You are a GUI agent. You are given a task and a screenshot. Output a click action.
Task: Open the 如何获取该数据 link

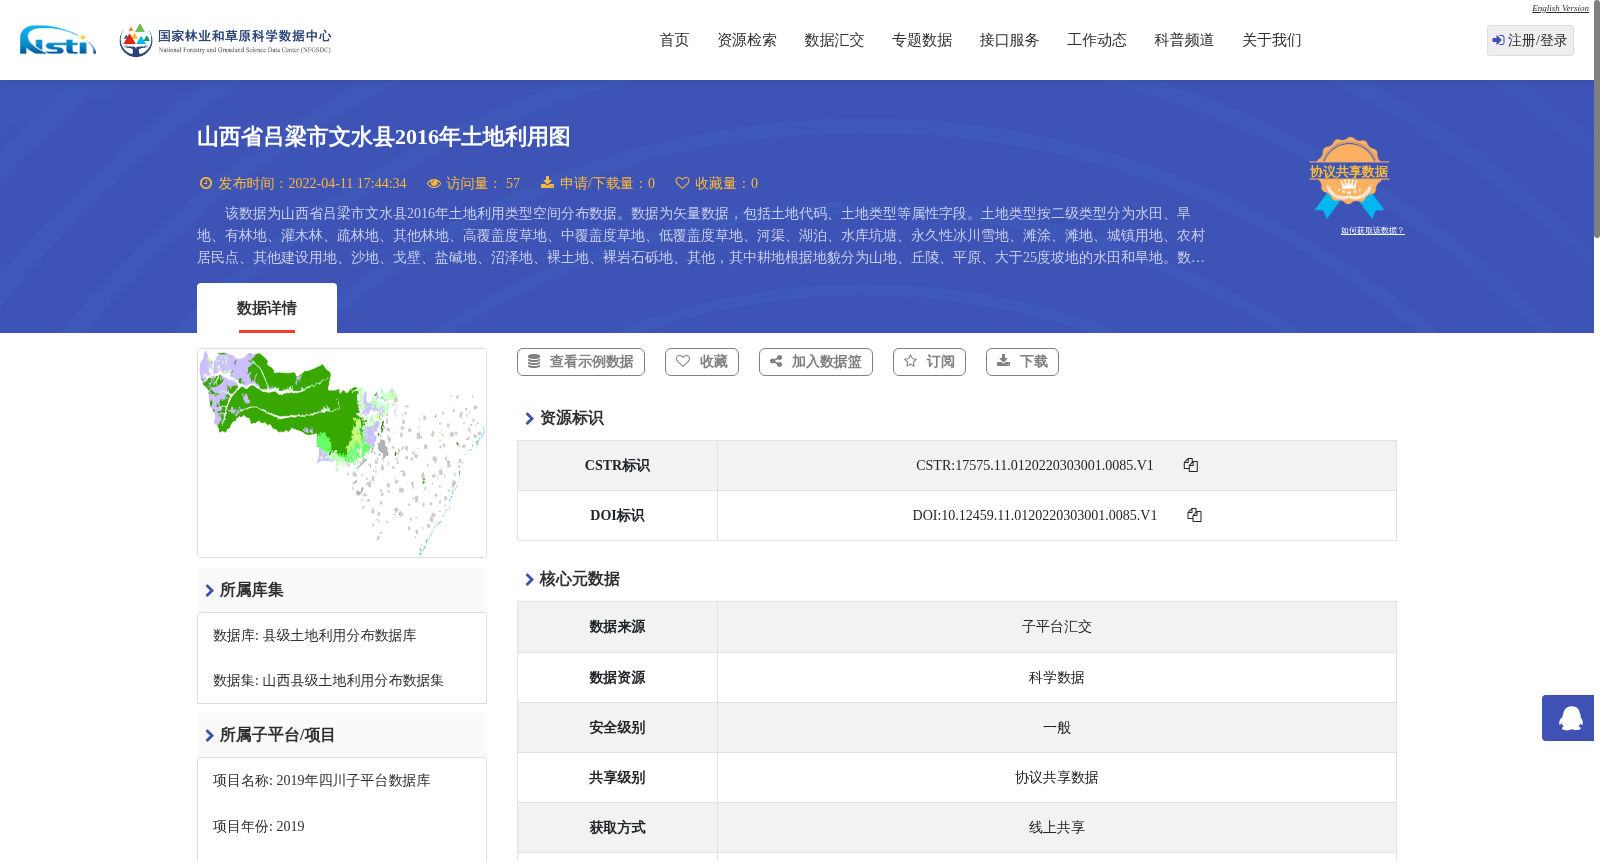pyautogui.click(x=1372, y=231)
